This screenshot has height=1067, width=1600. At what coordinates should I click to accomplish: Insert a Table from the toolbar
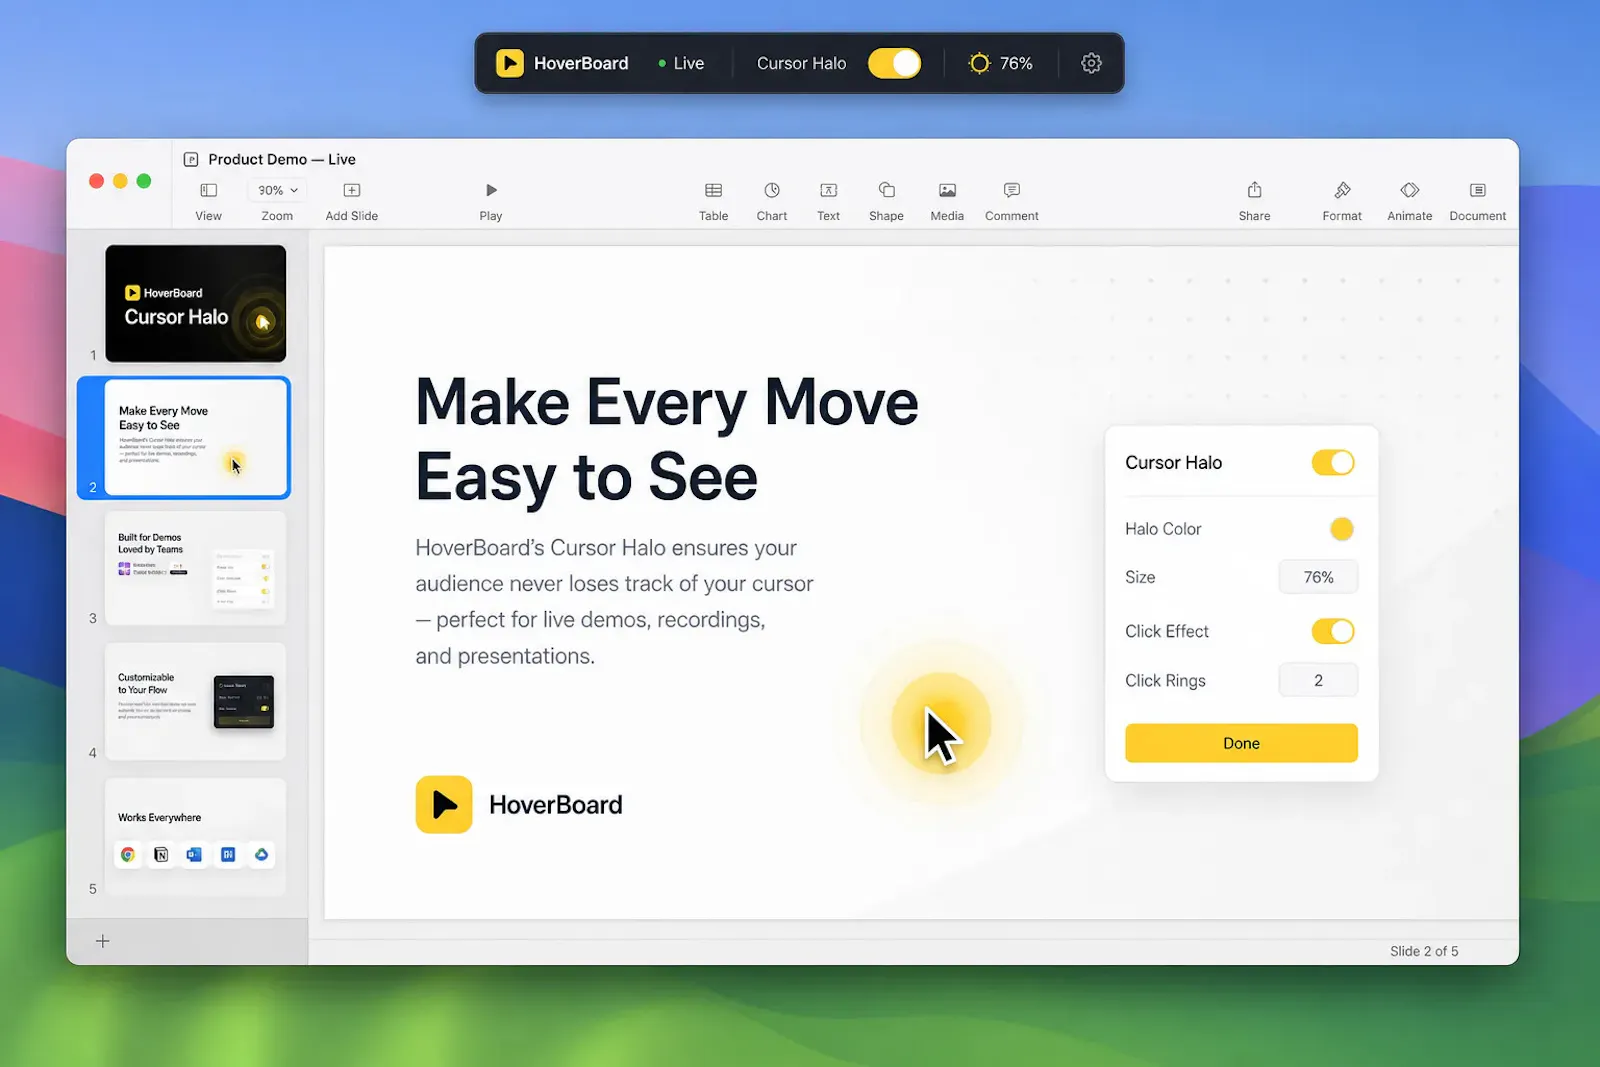pyautogui.click(x=713, y=190)
